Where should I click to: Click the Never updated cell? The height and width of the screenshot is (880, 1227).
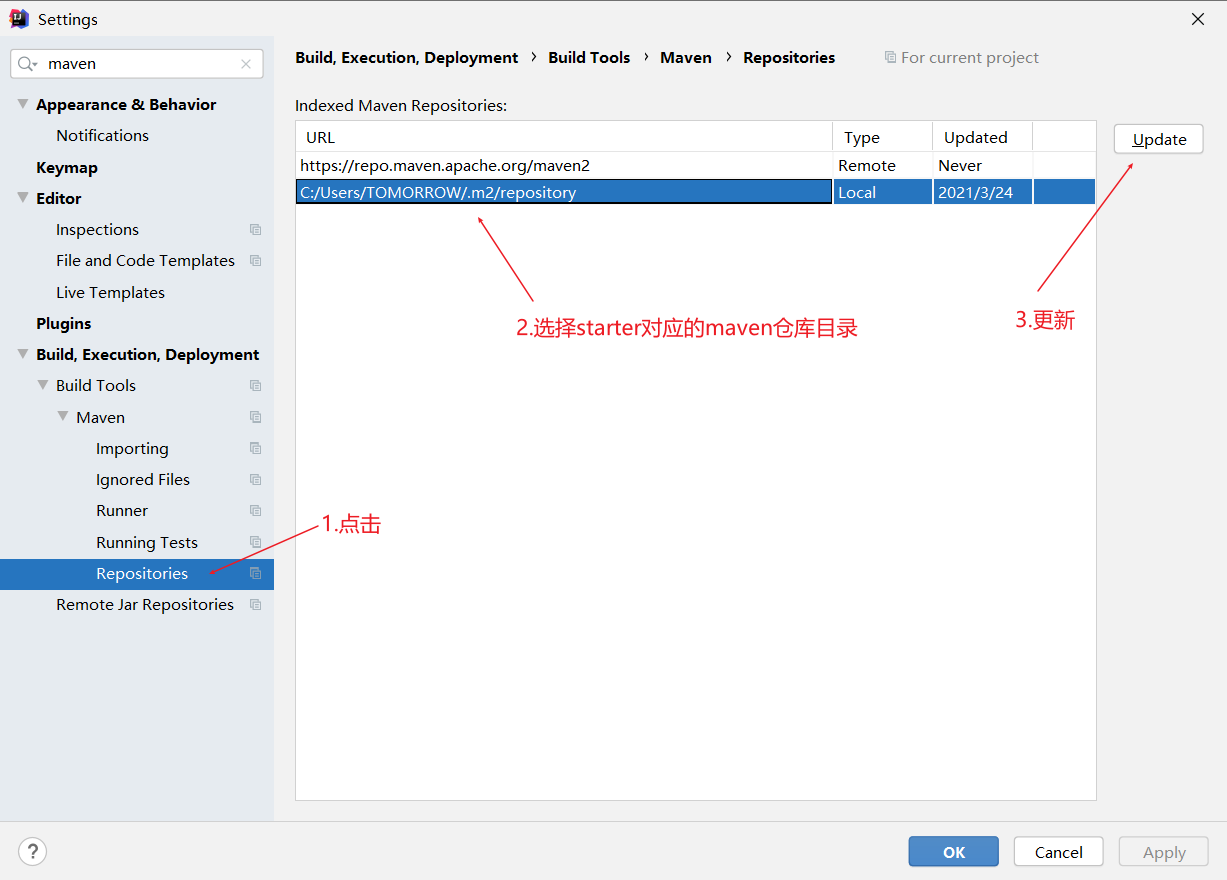(983, 165)
